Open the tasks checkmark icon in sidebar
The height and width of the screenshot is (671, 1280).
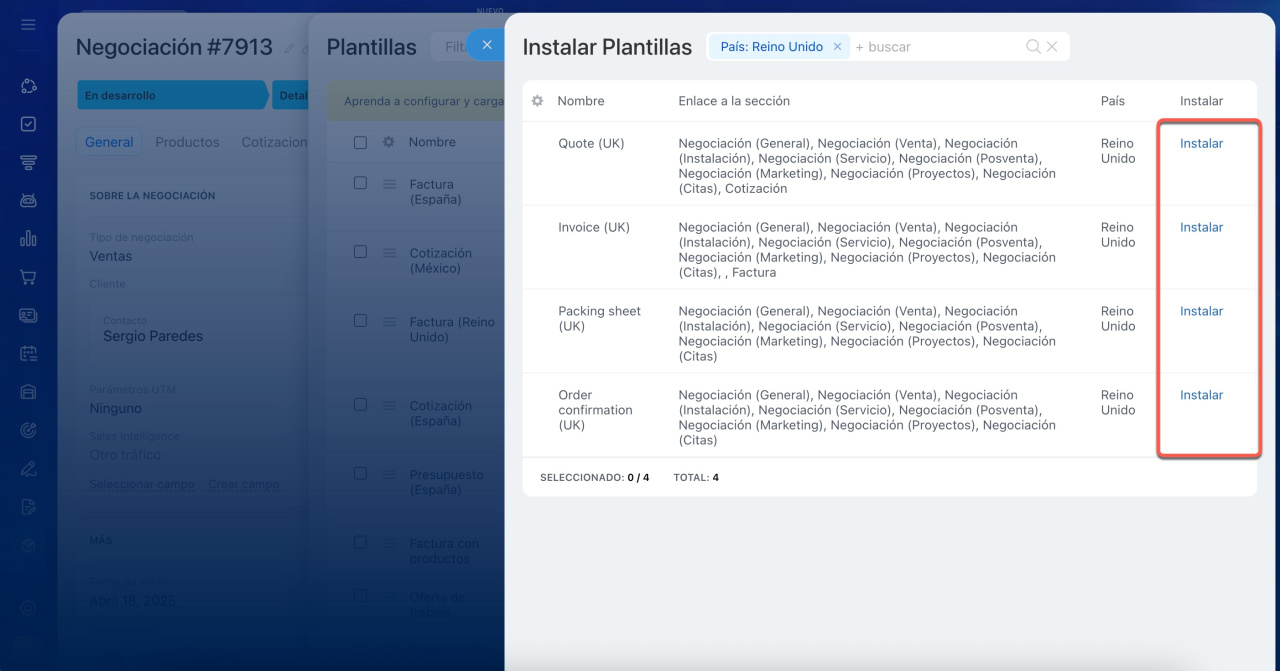tap(28, 124)
